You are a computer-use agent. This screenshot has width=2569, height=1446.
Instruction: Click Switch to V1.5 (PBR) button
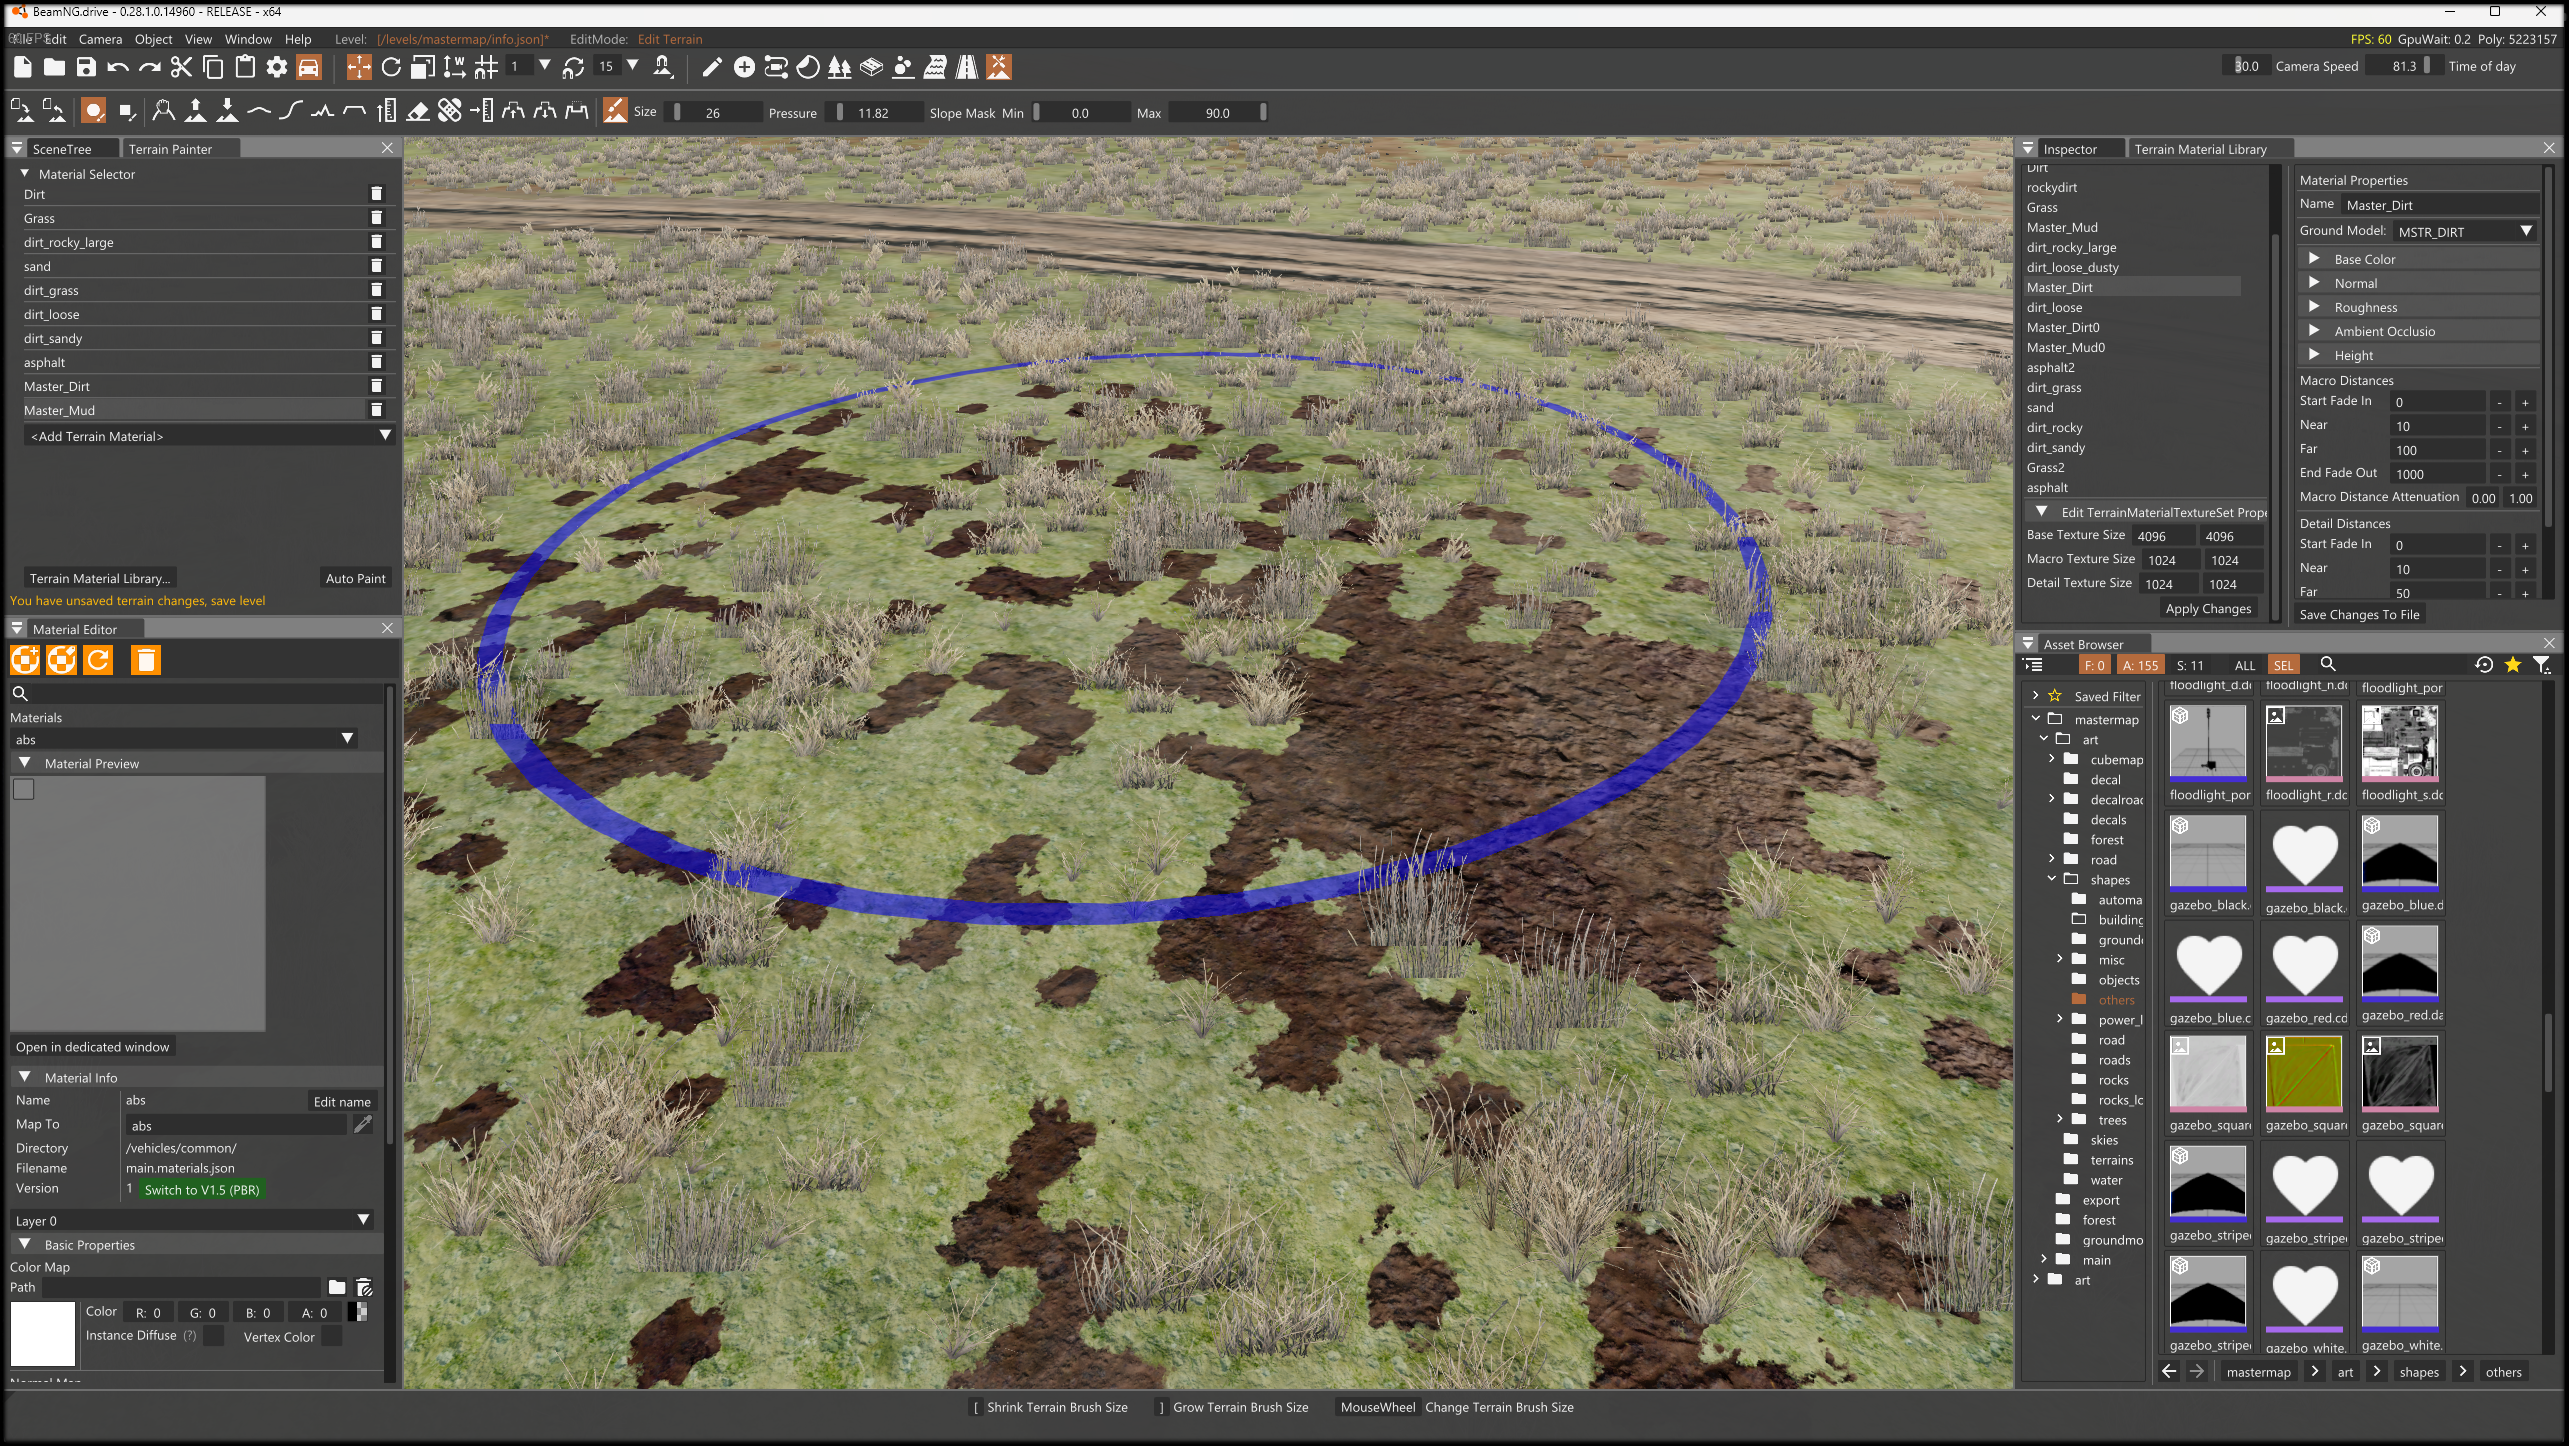click(202, 1190)
